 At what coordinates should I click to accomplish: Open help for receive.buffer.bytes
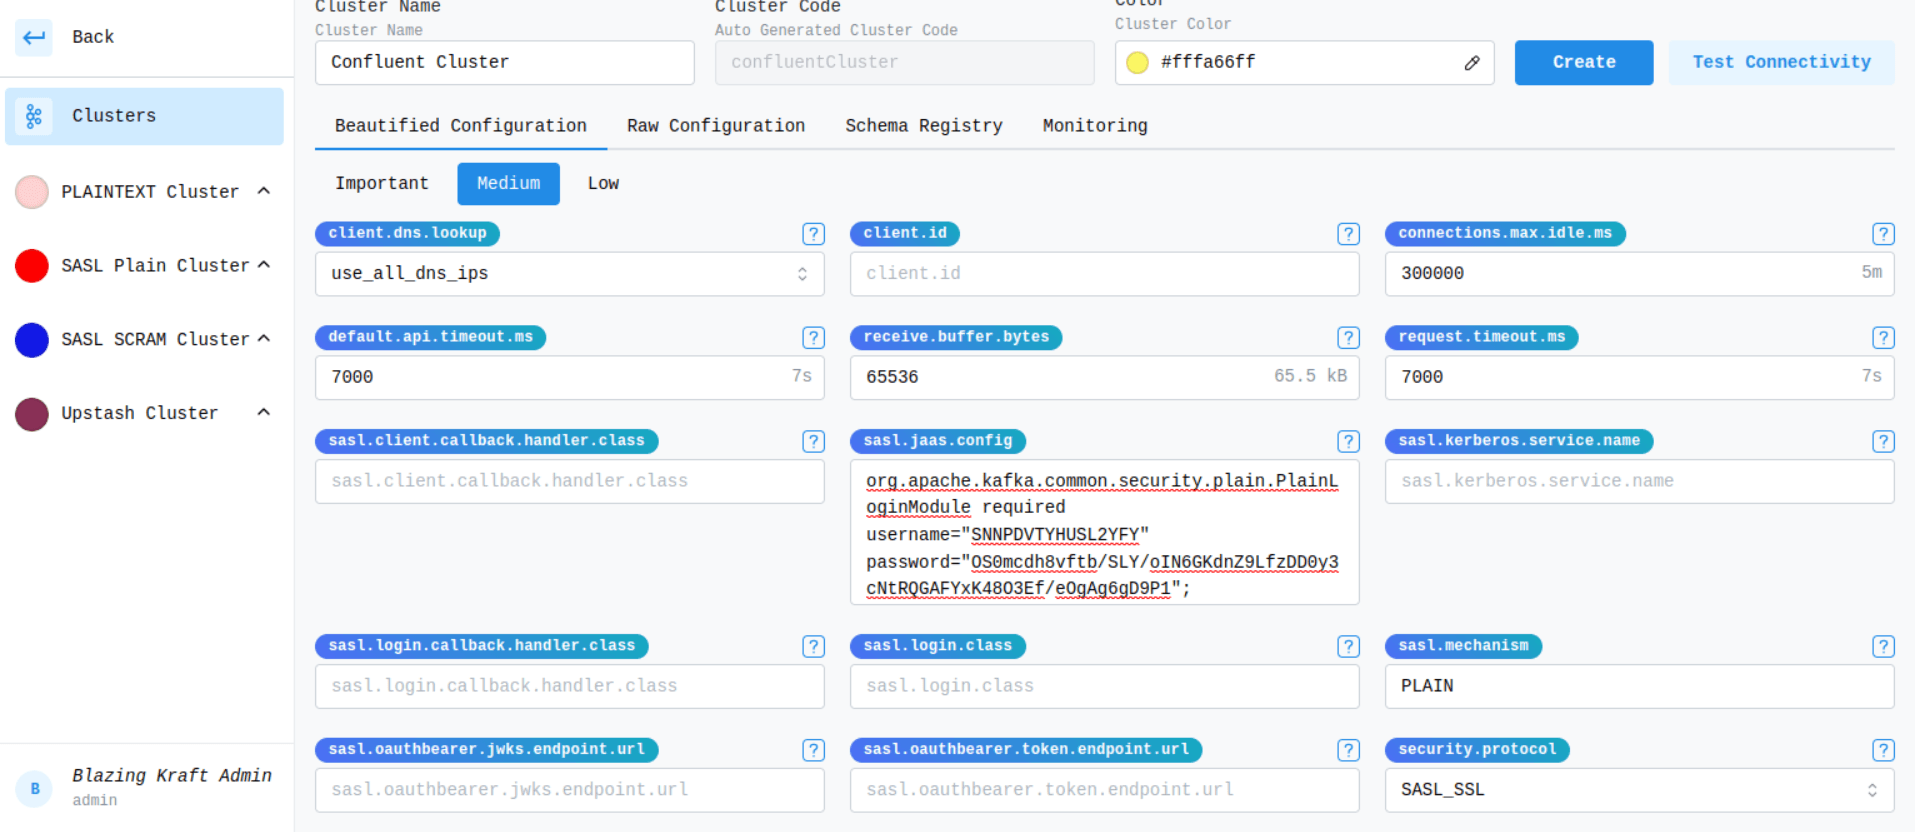click(1348, 338)
